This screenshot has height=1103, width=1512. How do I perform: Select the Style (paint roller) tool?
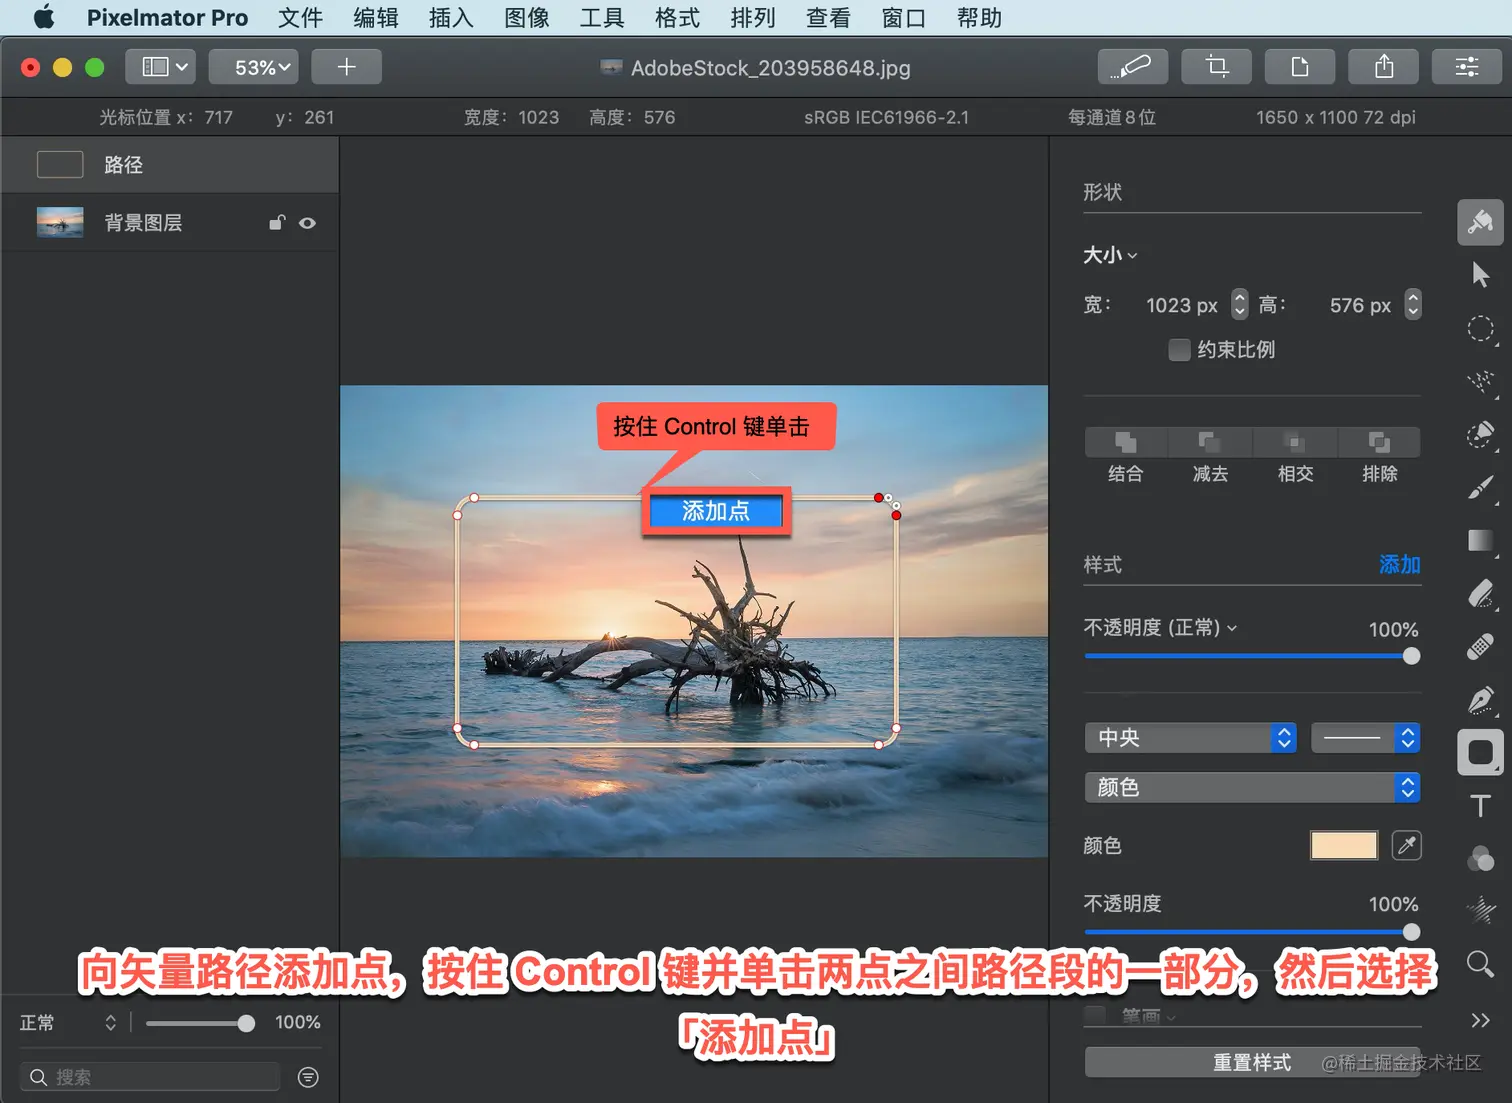(x=1480, y=222)
